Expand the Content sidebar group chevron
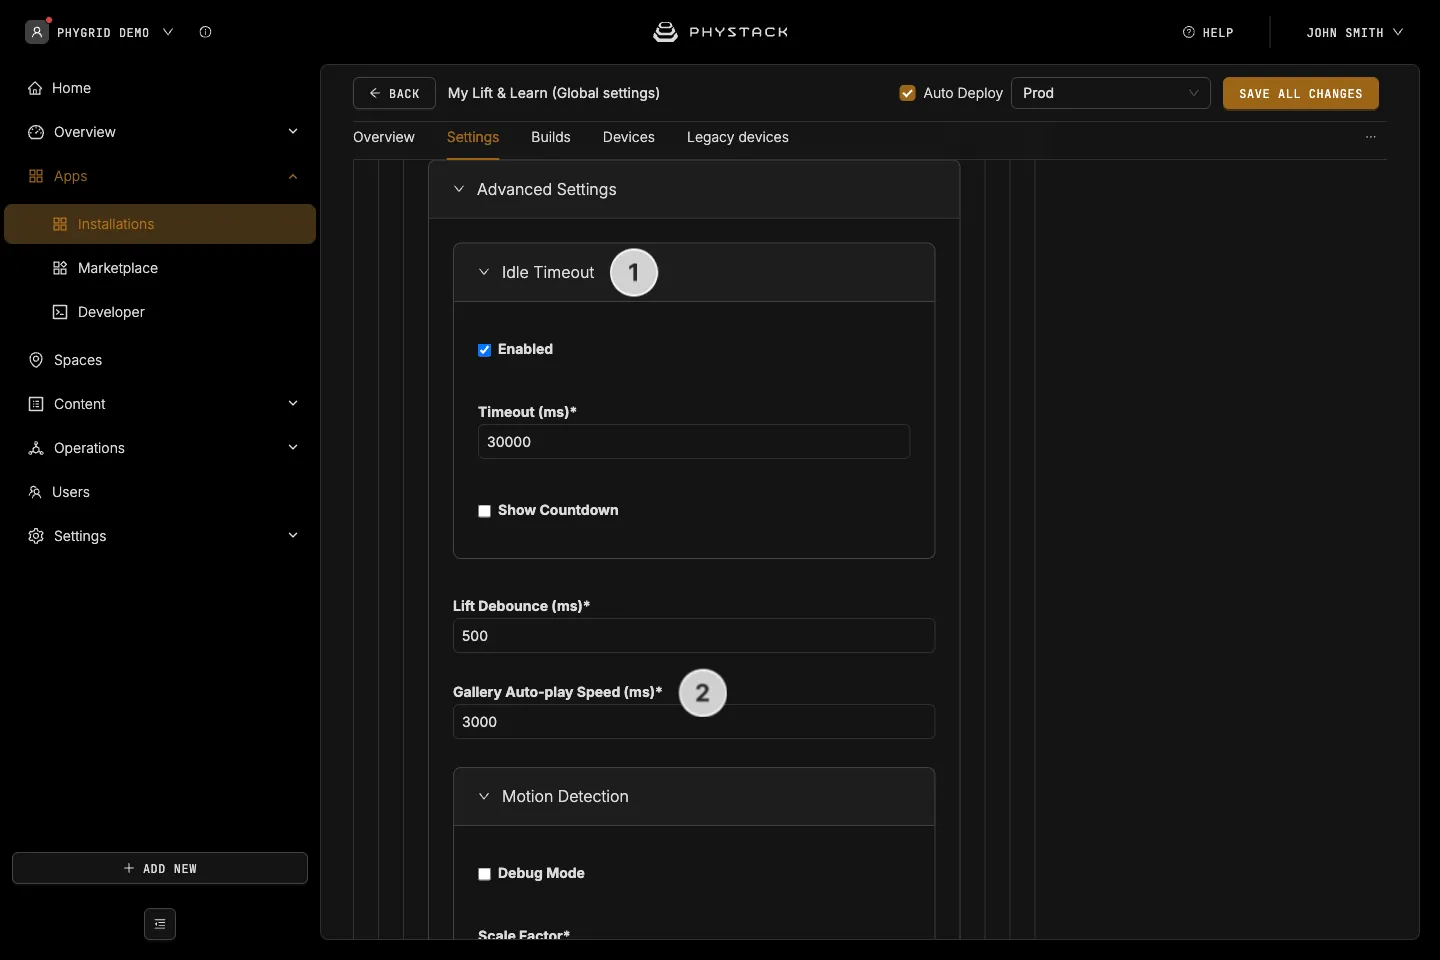The height and width of the screenshot is (960, 1440). tap(293, 403)
